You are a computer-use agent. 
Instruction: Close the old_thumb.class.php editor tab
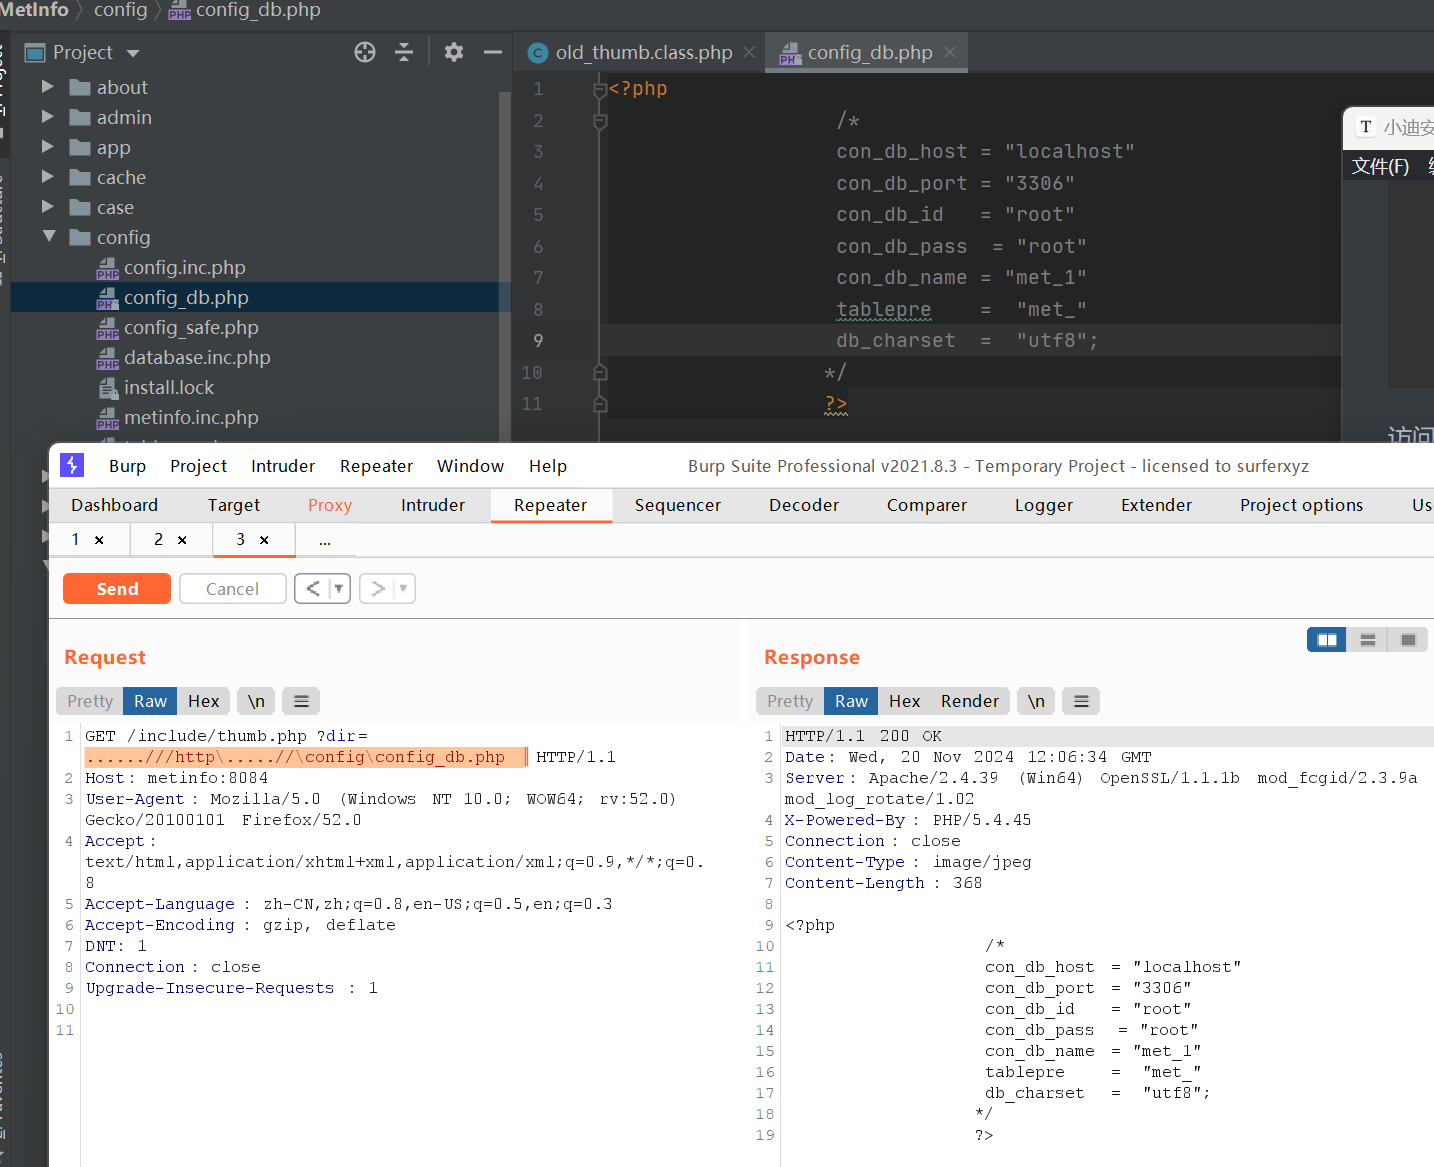(x=749, y=52)
